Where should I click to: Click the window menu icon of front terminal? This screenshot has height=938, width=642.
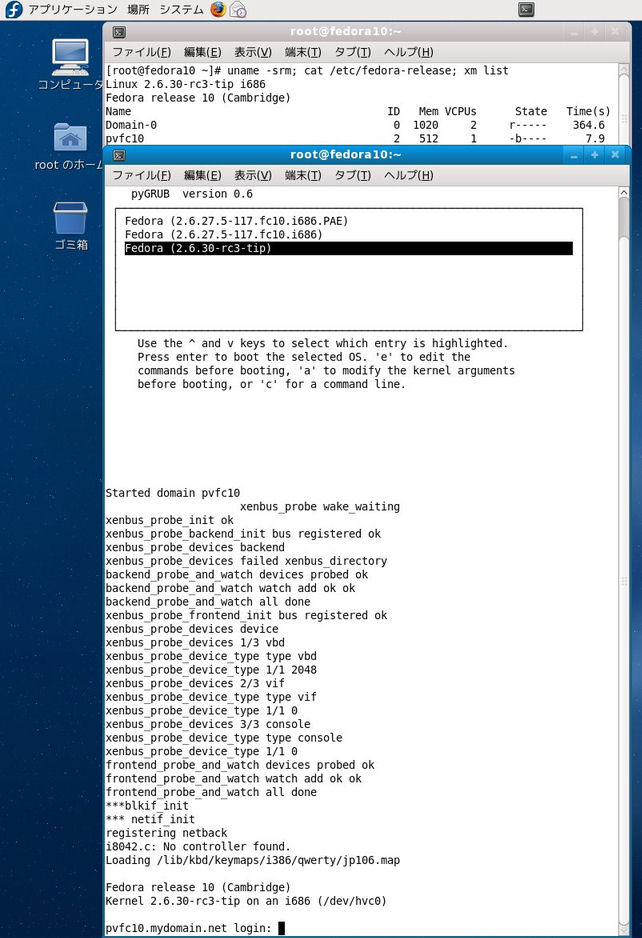tap(119, 155)
